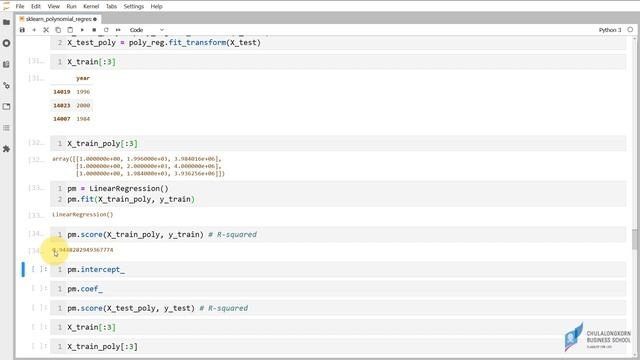Open the extension manager puzzle icon
Screen dimensions: 640x360
click(7, 149)
